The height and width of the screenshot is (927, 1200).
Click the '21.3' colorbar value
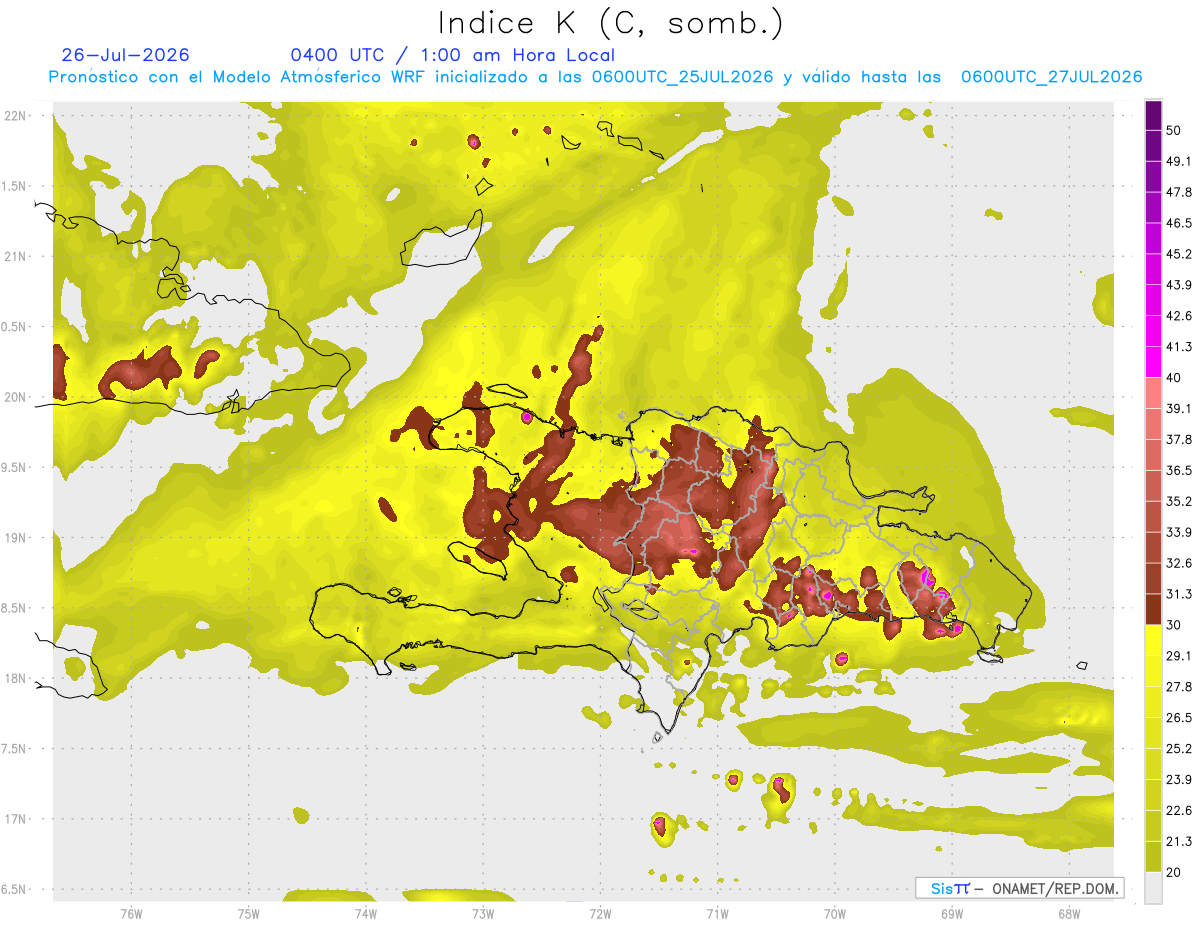[1180, 842]
